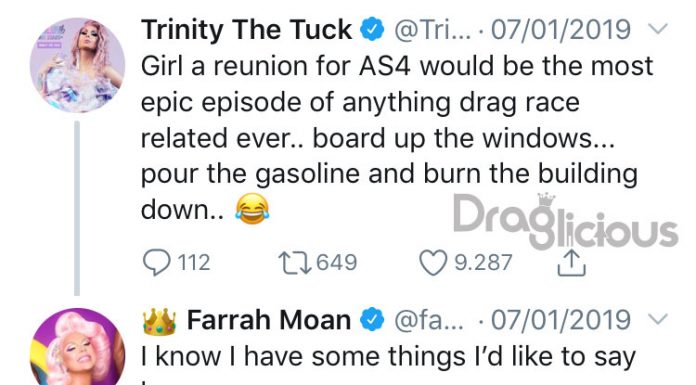
Task: Like Trinity The Tuck's tweet
Action: click(433, 262)
